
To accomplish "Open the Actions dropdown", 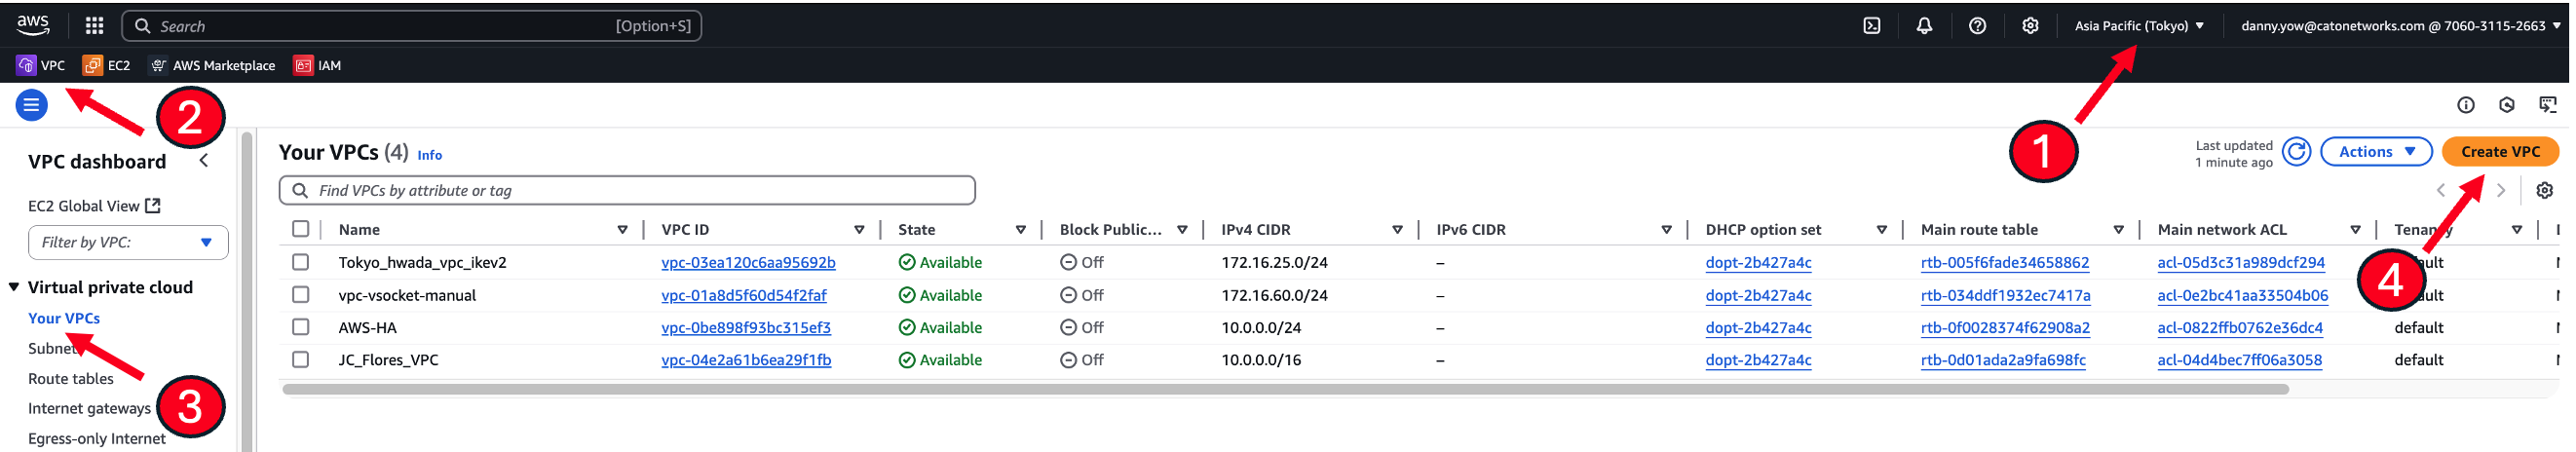I will (2376, 152).
